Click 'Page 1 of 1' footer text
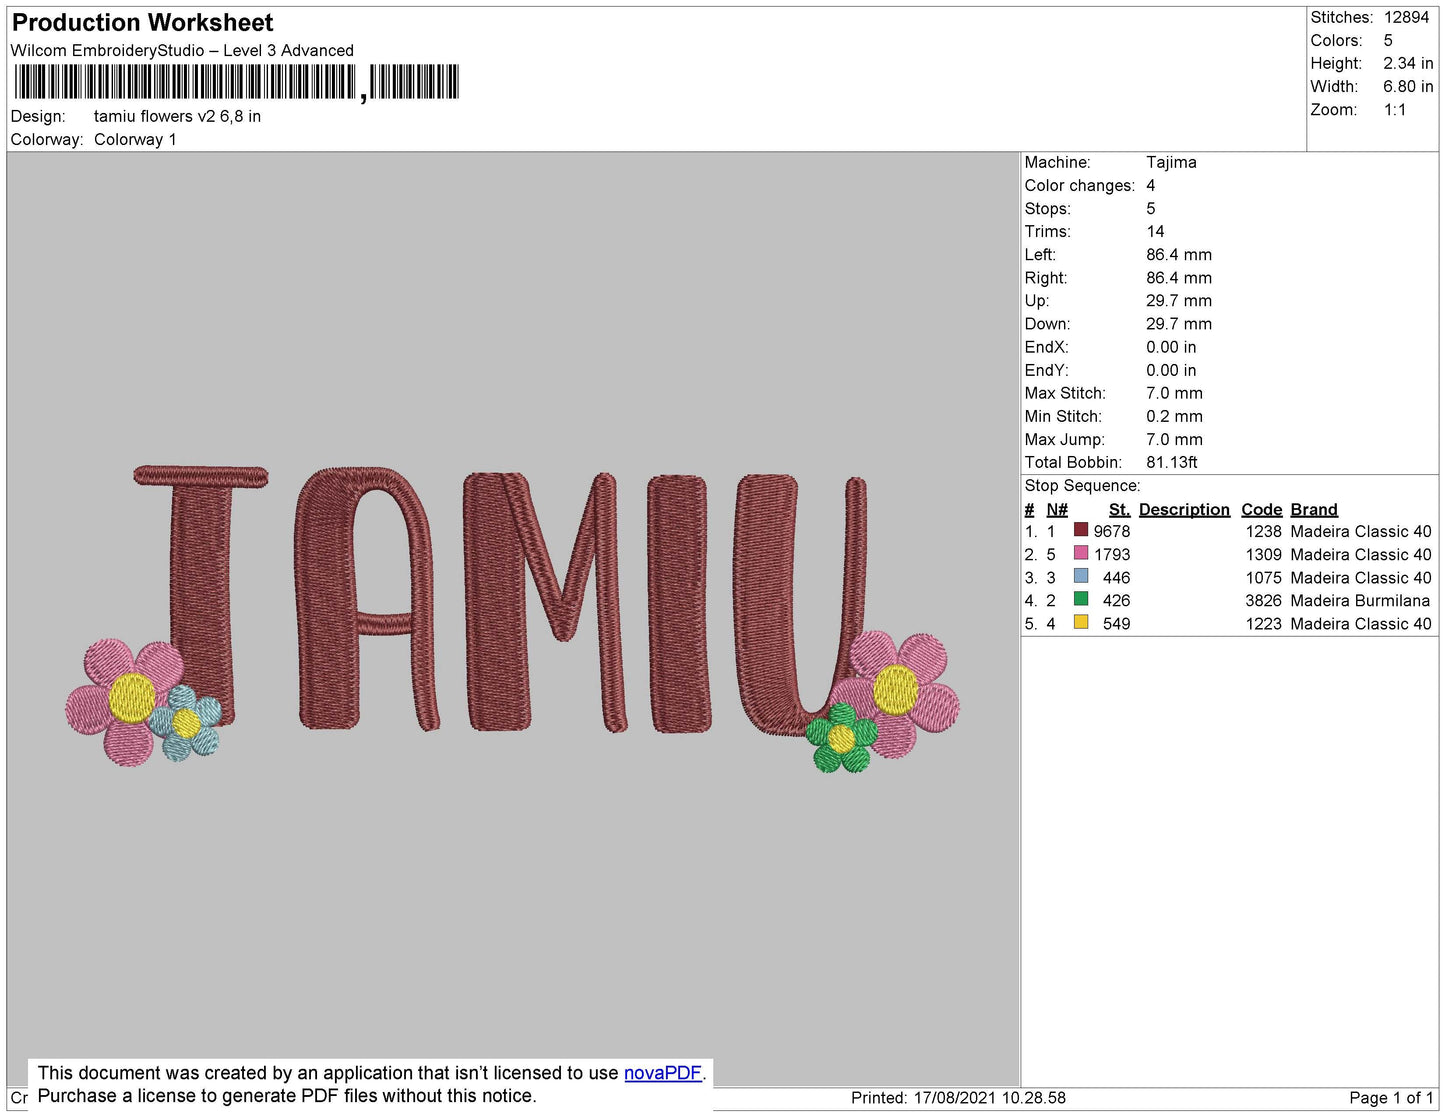 (1391, 1098)
